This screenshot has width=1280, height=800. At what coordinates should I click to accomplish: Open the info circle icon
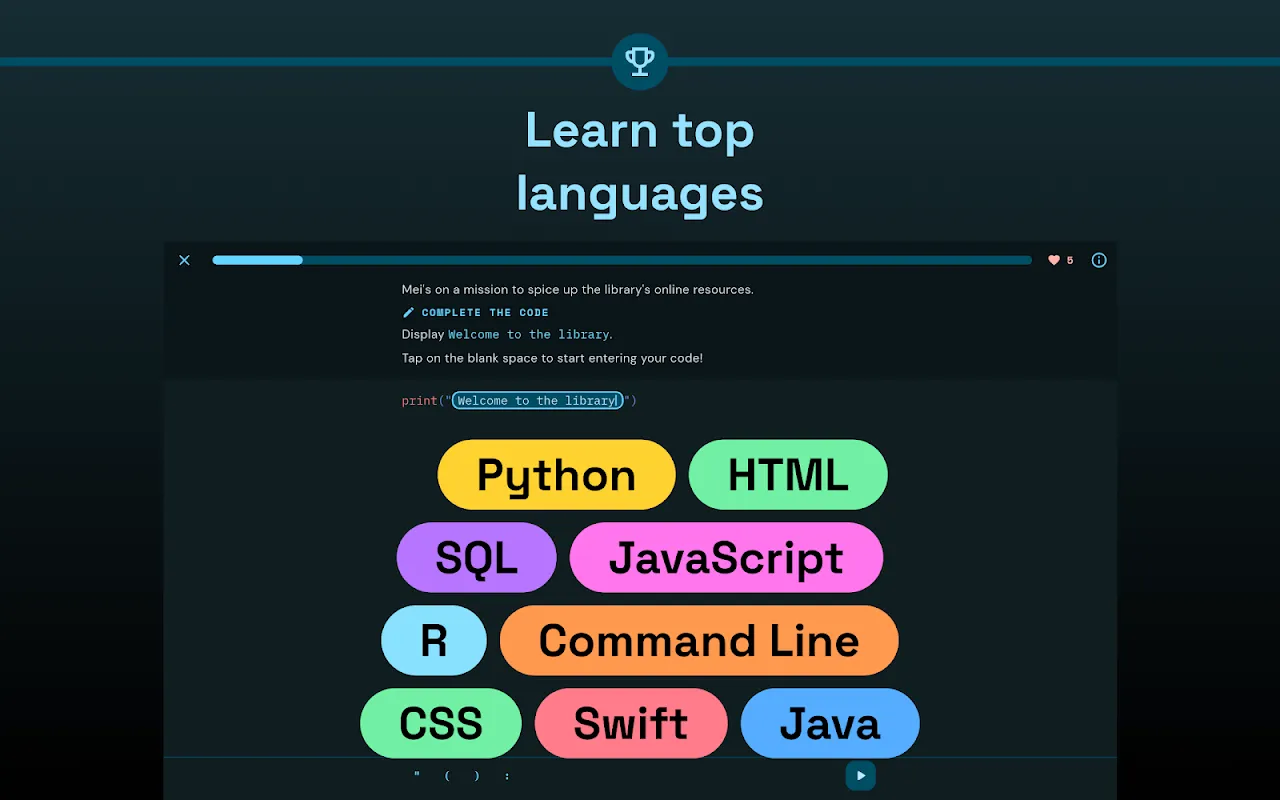[1099, 260]
